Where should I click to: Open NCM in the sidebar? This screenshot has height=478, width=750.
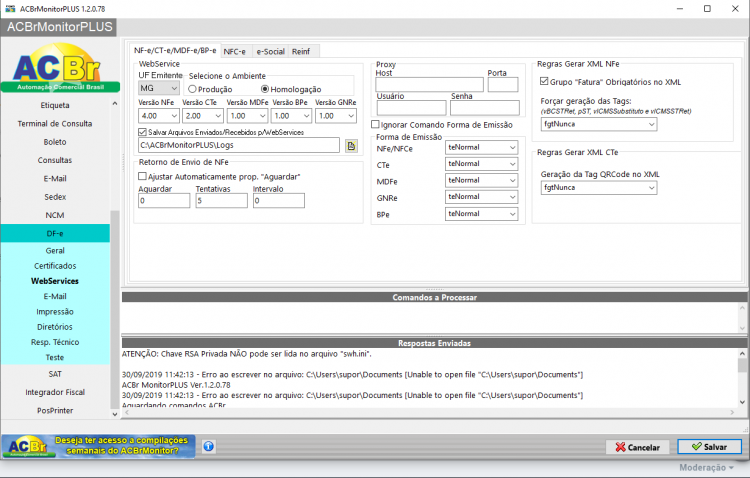coord(55,215)
